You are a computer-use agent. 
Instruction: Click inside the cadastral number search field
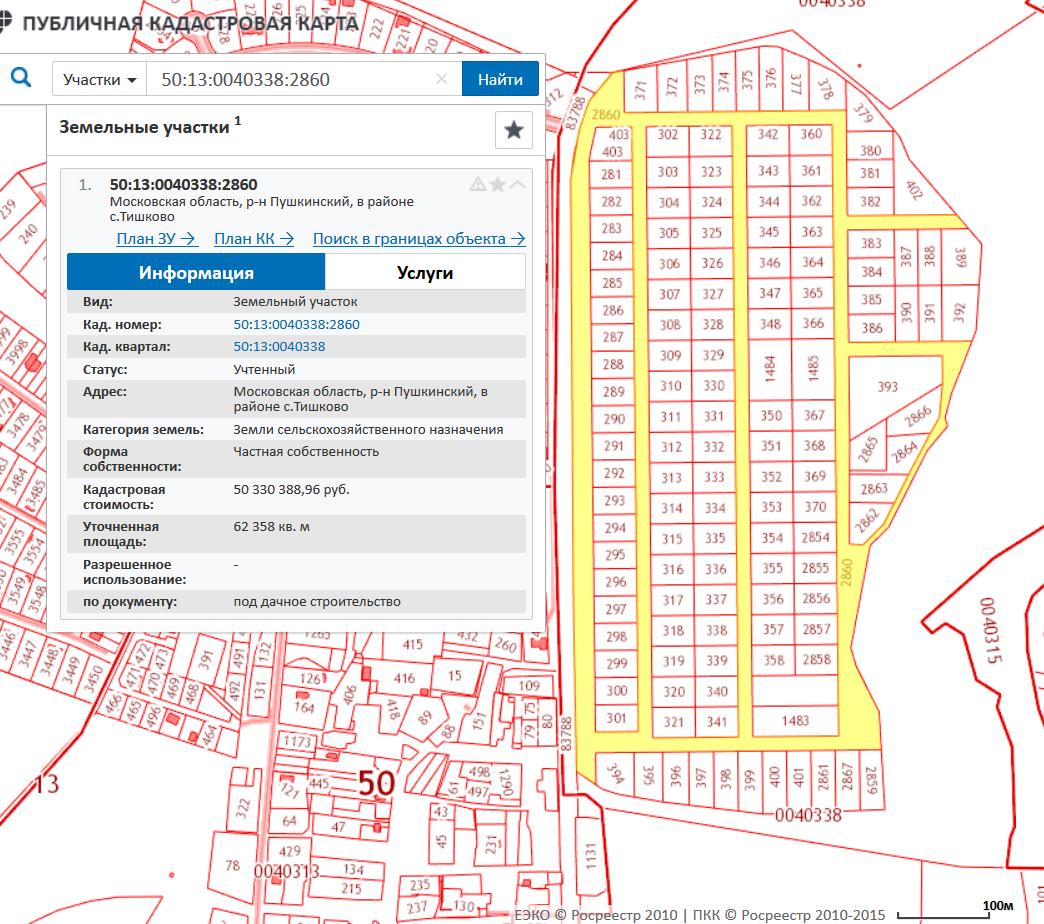click(x=290, y=79)
